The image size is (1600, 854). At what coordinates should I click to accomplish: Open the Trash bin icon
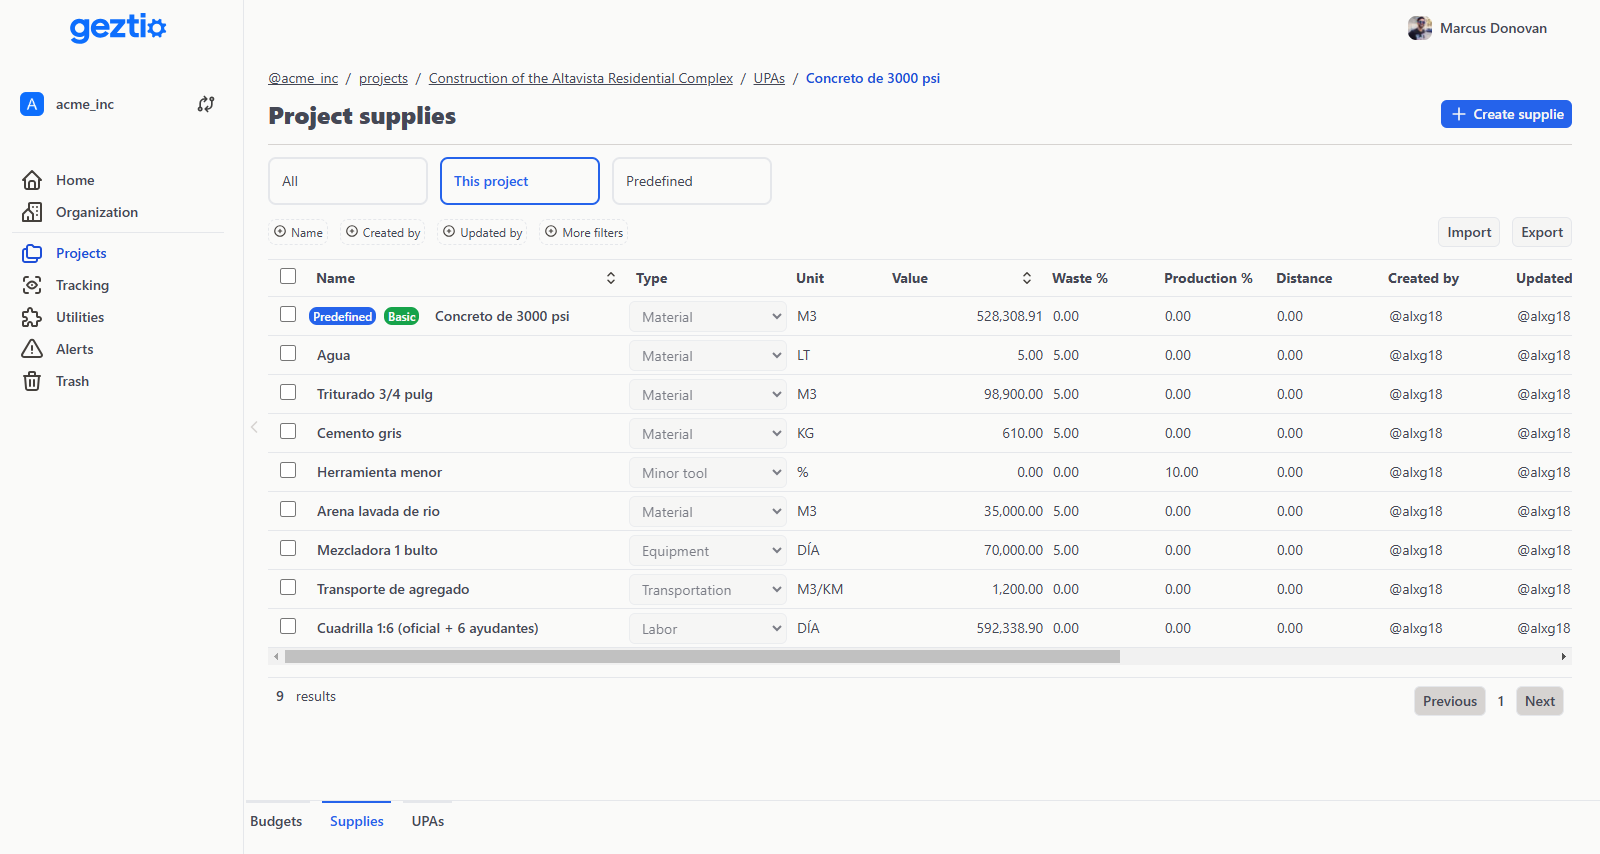pos(32,381)
